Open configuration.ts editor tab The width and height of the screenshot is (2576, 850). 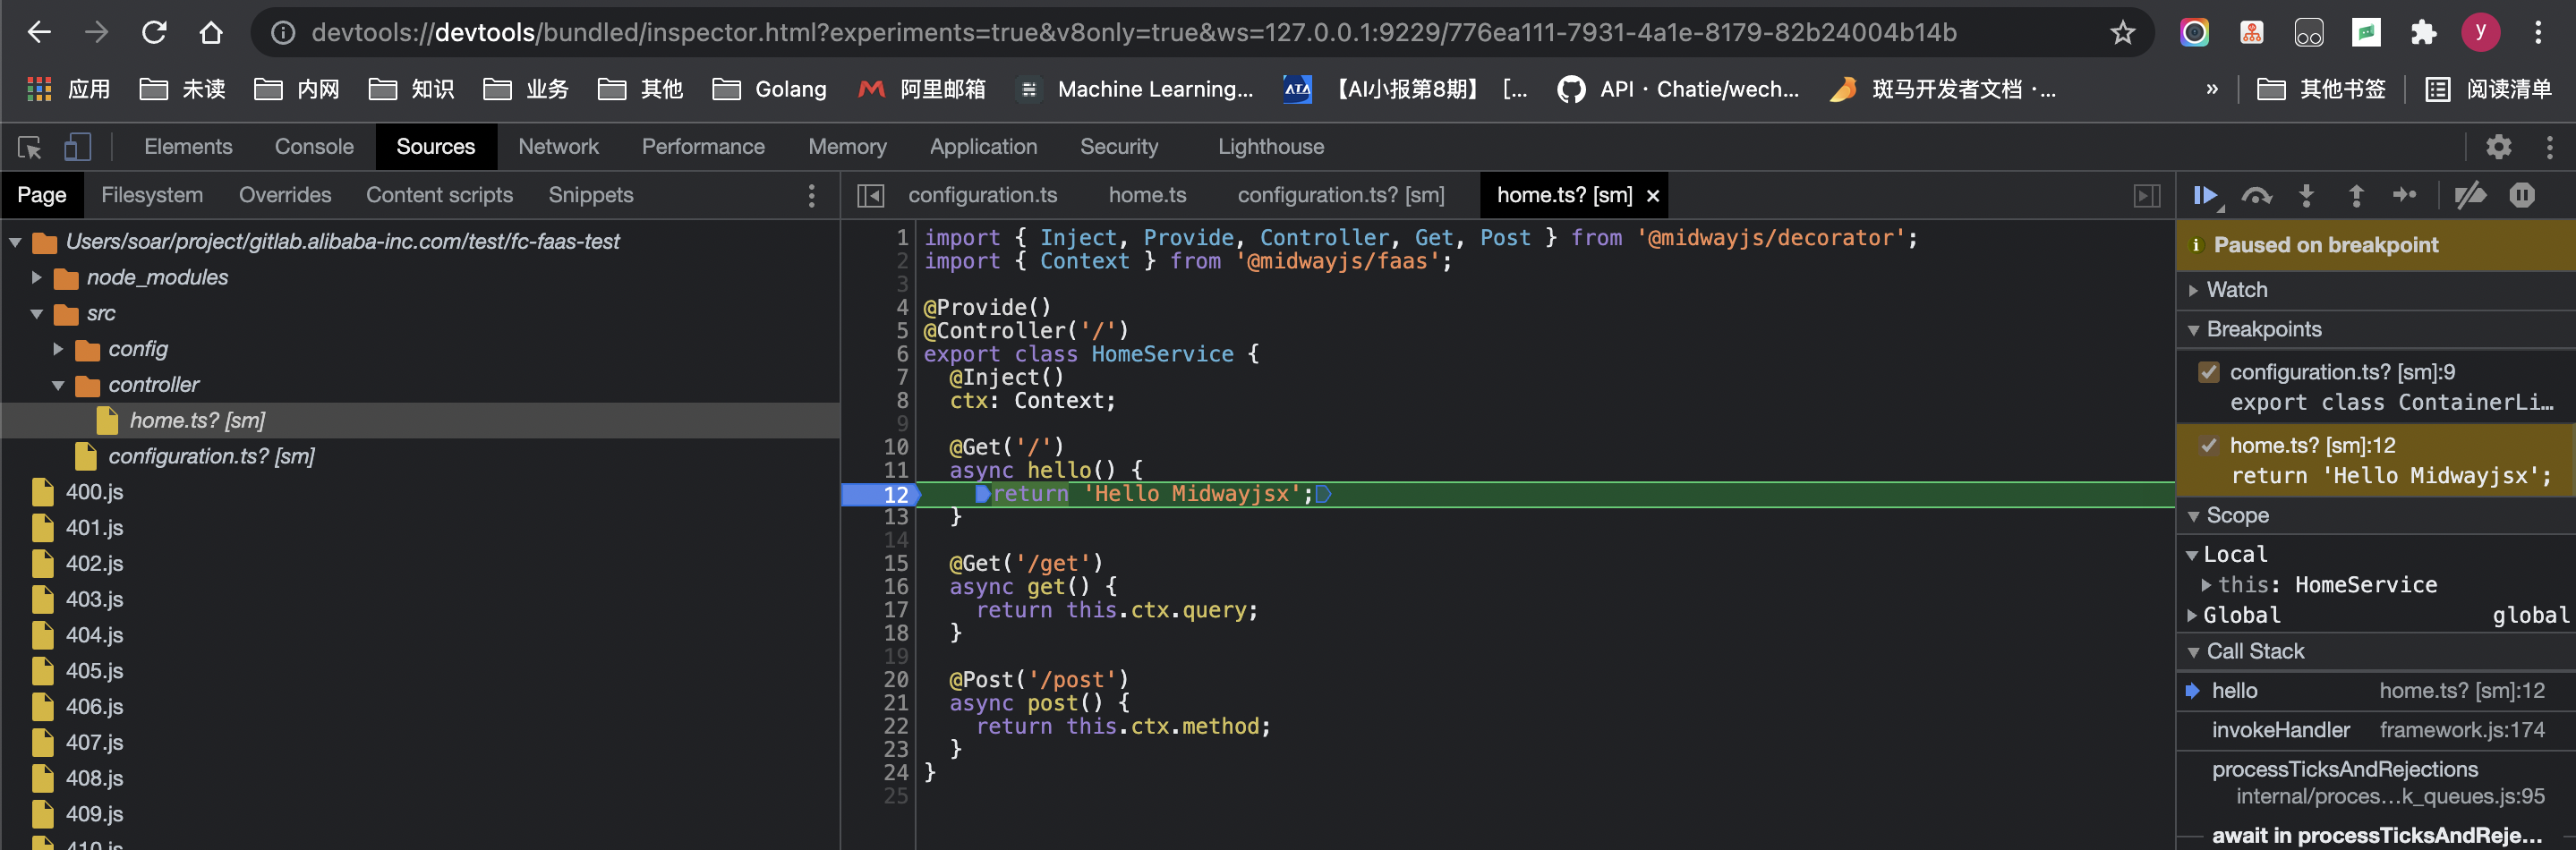tap(982, 196)
